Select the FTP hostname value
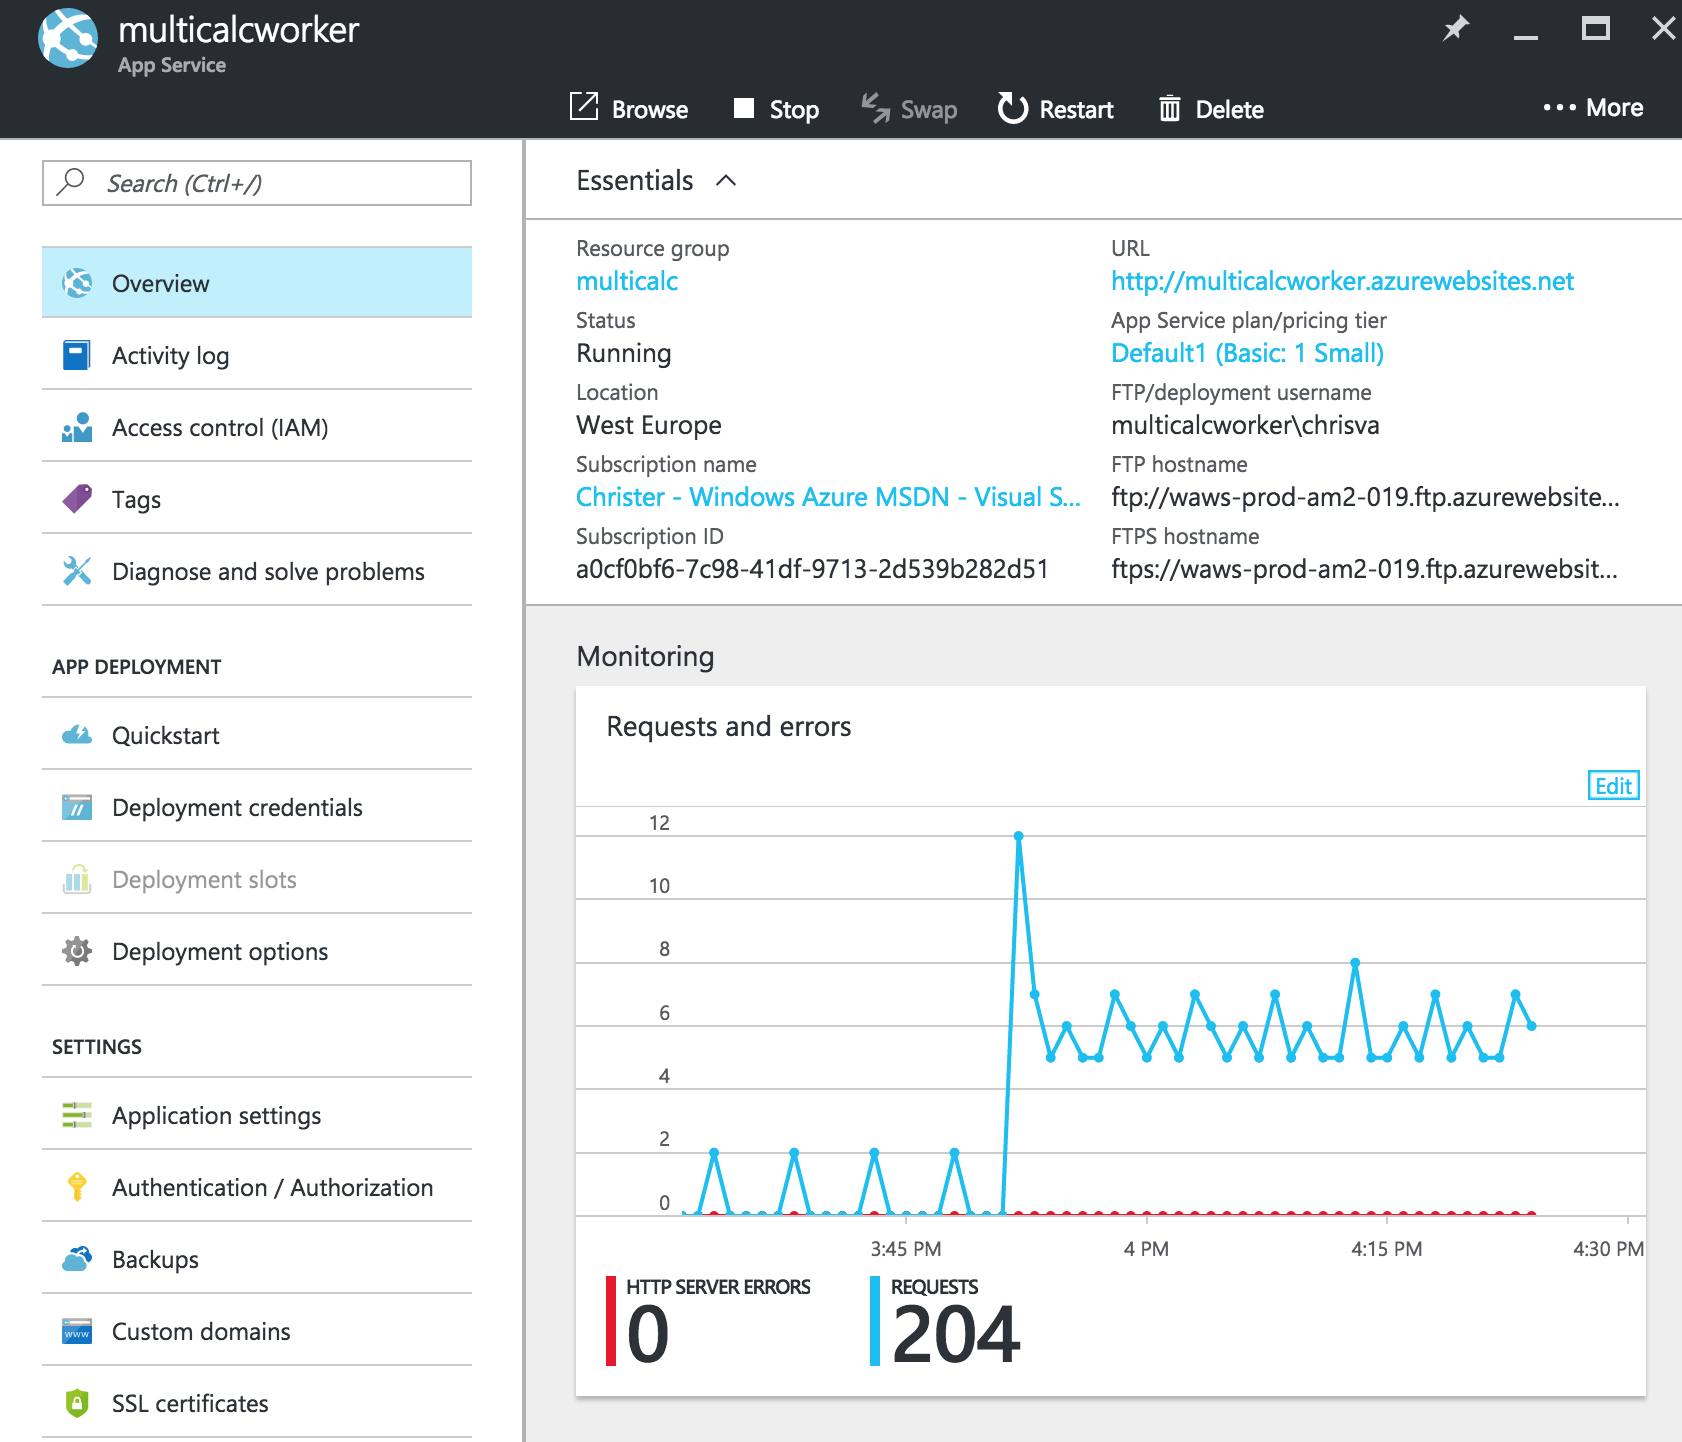The width and height of the screenshot is (1682, 1442). tap(1365, 497)
